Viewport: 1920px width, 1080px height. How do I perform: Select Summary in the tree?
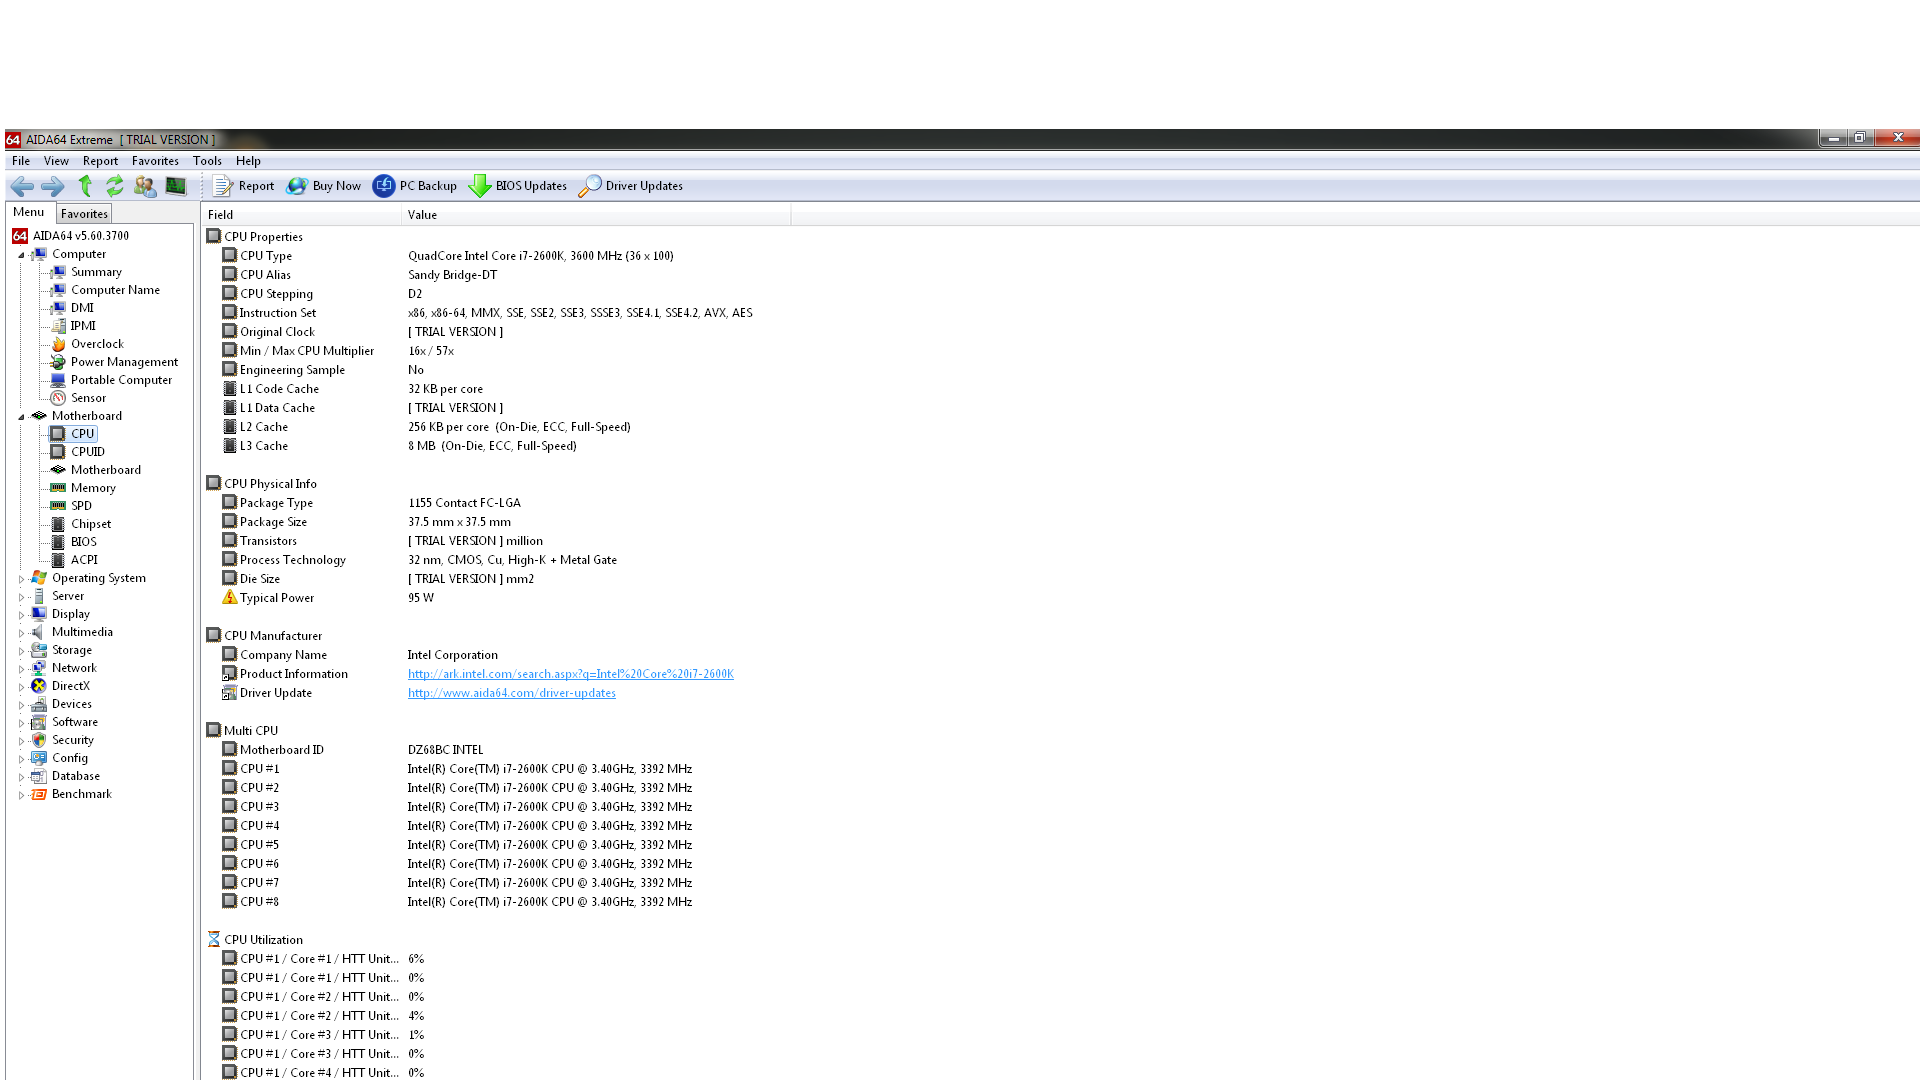[x=96, y=272]
